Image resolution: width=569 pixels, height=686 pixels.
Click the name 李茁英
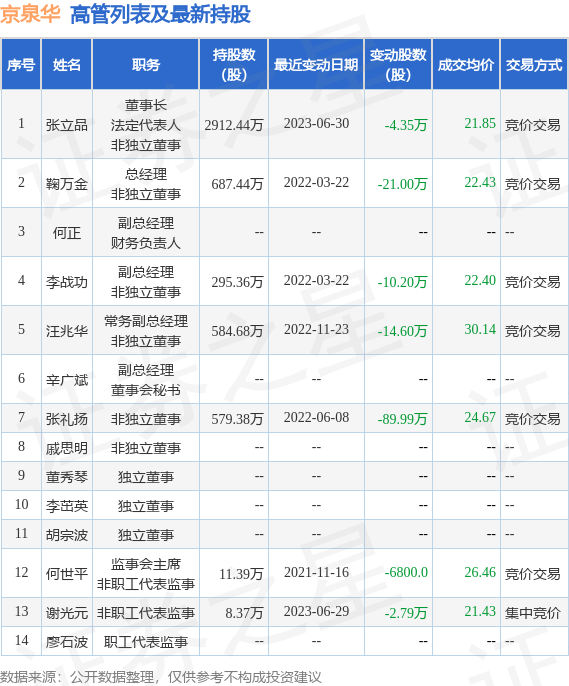click(66, 506)
